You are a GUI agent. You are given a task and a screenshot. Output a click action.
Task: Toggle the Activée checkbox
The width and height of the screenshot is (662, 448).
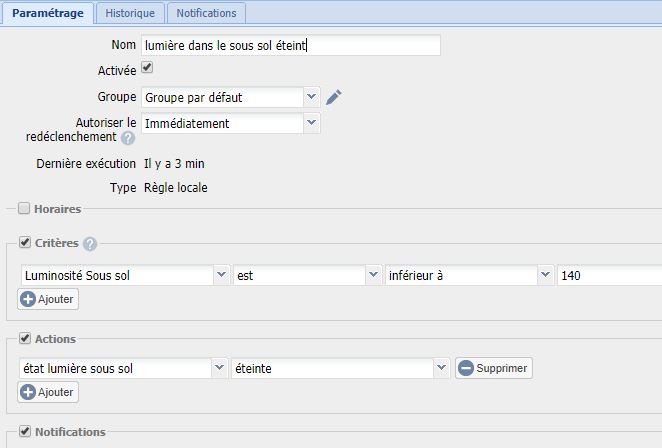click(x=147, y=68)
